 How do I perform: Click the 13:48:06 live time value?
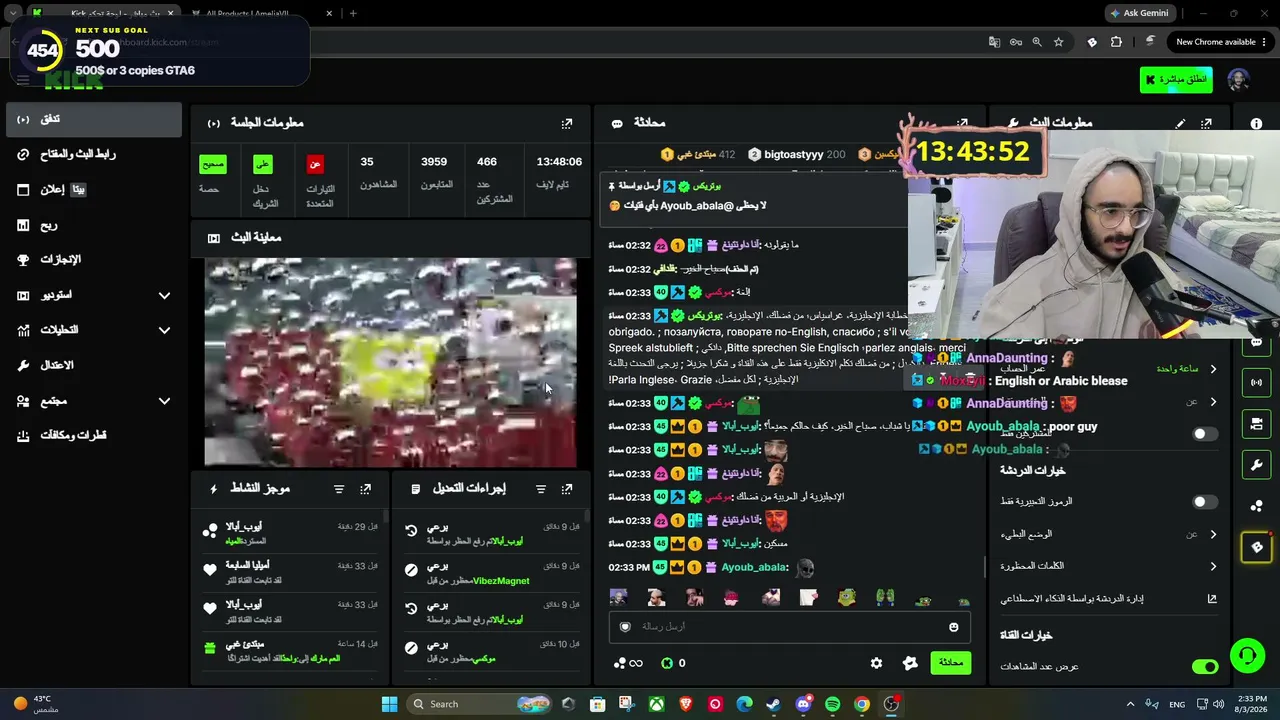[x=559, y=162]
